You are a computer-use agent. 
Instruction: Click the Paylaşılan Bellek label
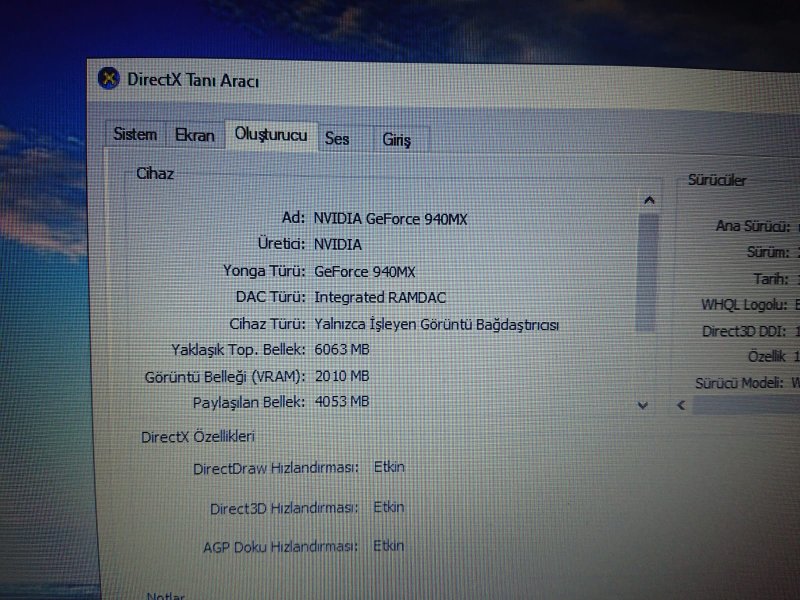[x=248, y=403]
